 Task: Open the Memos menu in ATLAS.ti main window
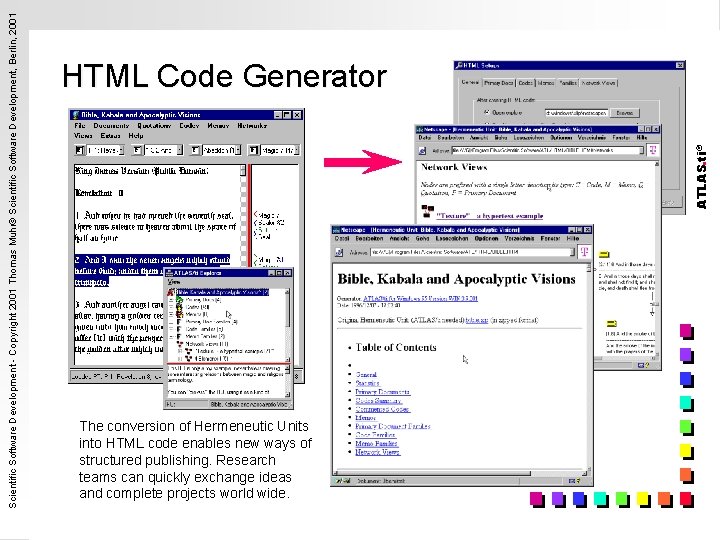218,126
